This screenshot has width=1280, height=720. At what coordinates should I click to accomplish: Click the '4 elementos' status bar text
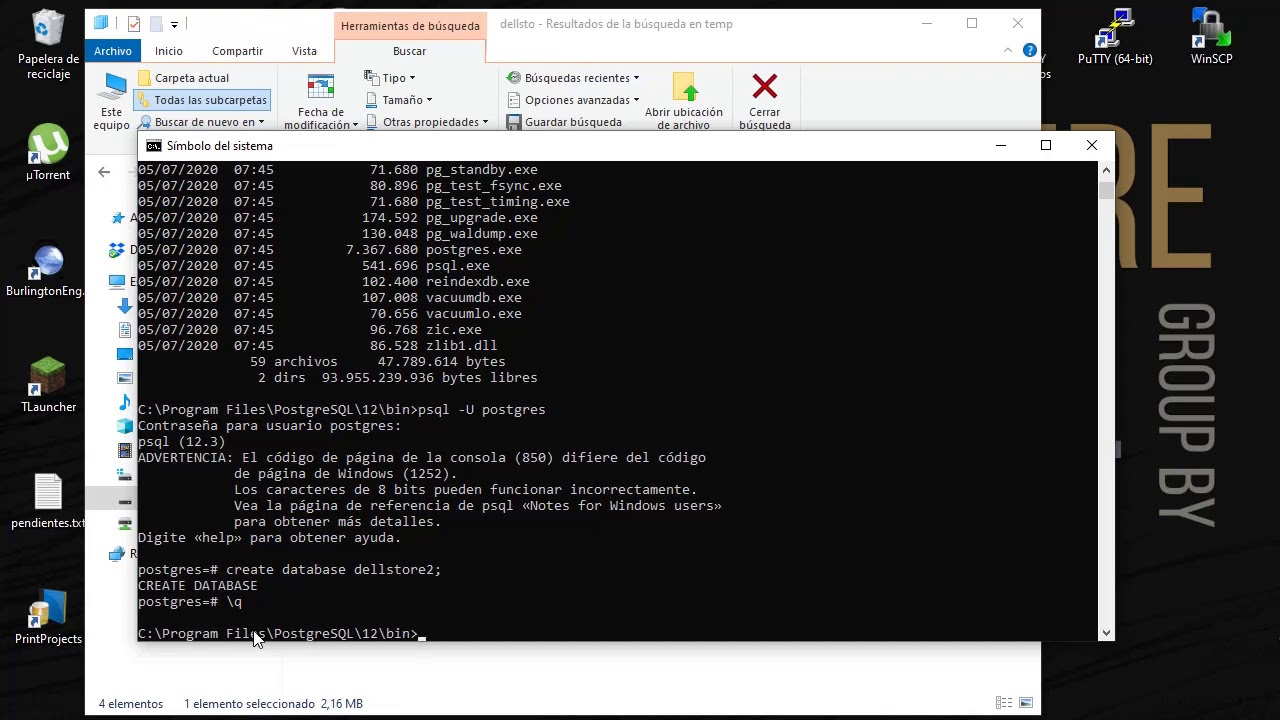click(x=131, y=704)
